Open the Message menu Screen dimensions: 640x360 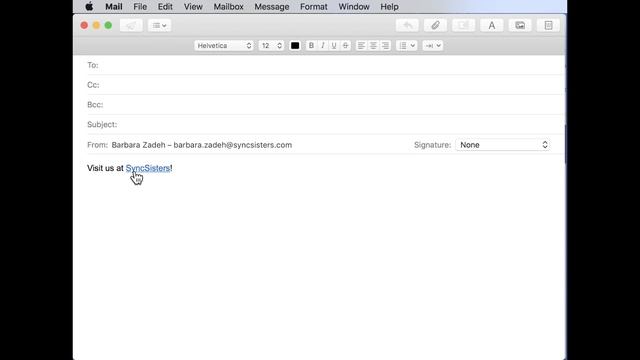tap(272, 7)
